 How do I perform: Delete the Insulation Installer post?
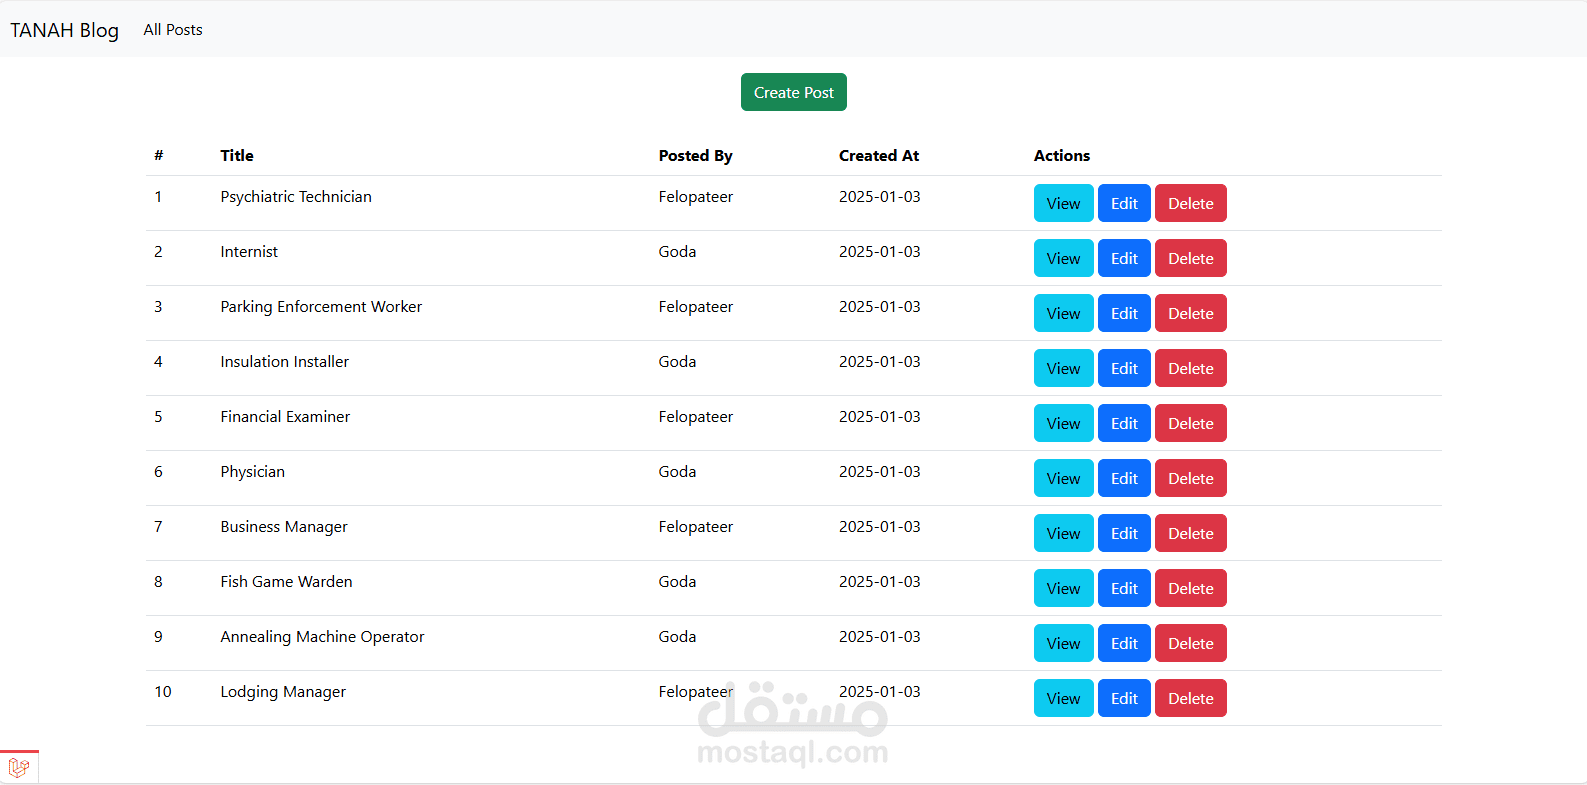pyautogui.click(x=1191, y=368)
